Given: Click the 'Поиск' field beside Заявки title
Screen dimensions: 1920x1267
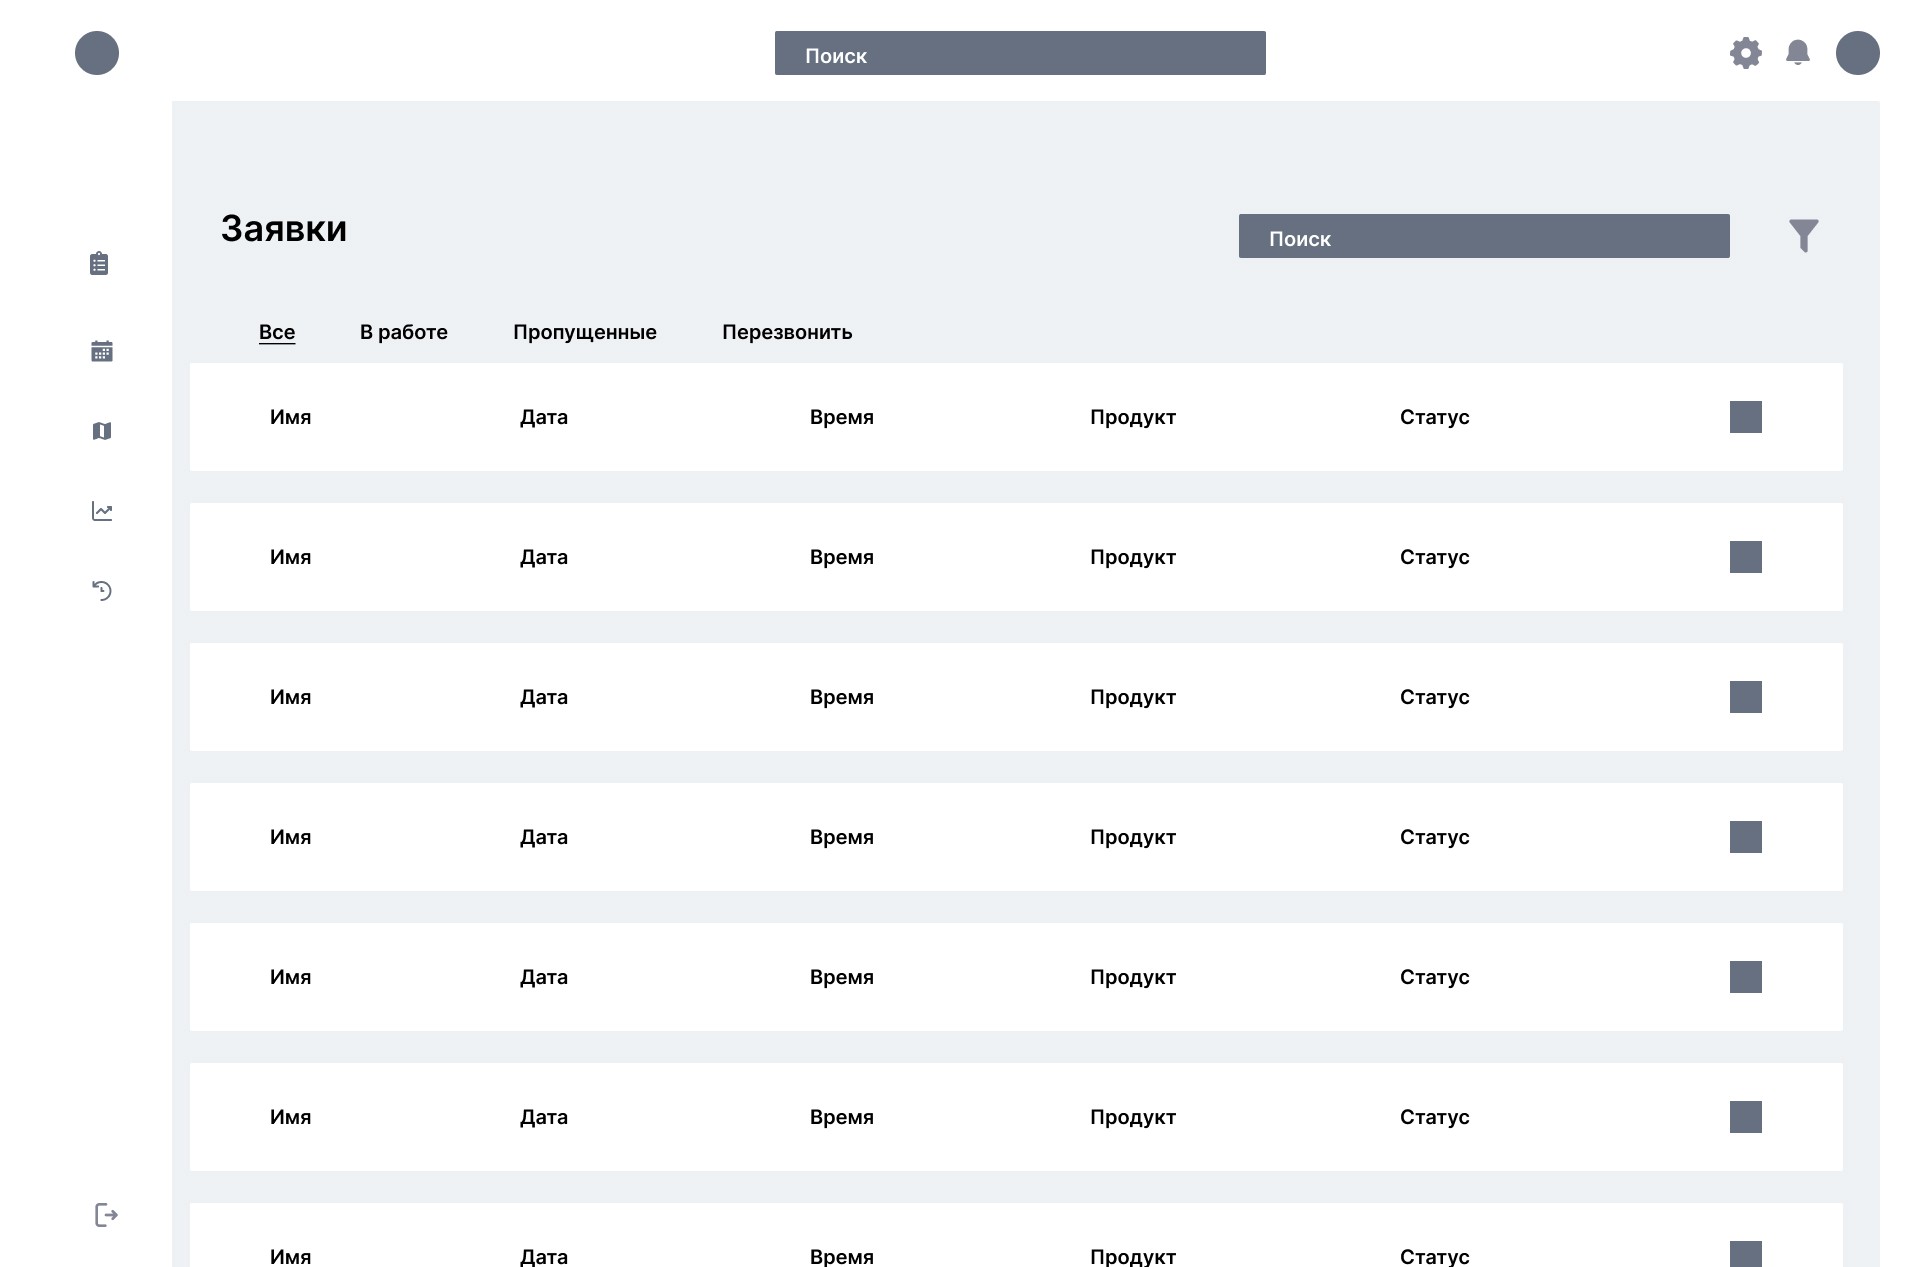Looking at the screenshot, I should tap(1484, 236).
